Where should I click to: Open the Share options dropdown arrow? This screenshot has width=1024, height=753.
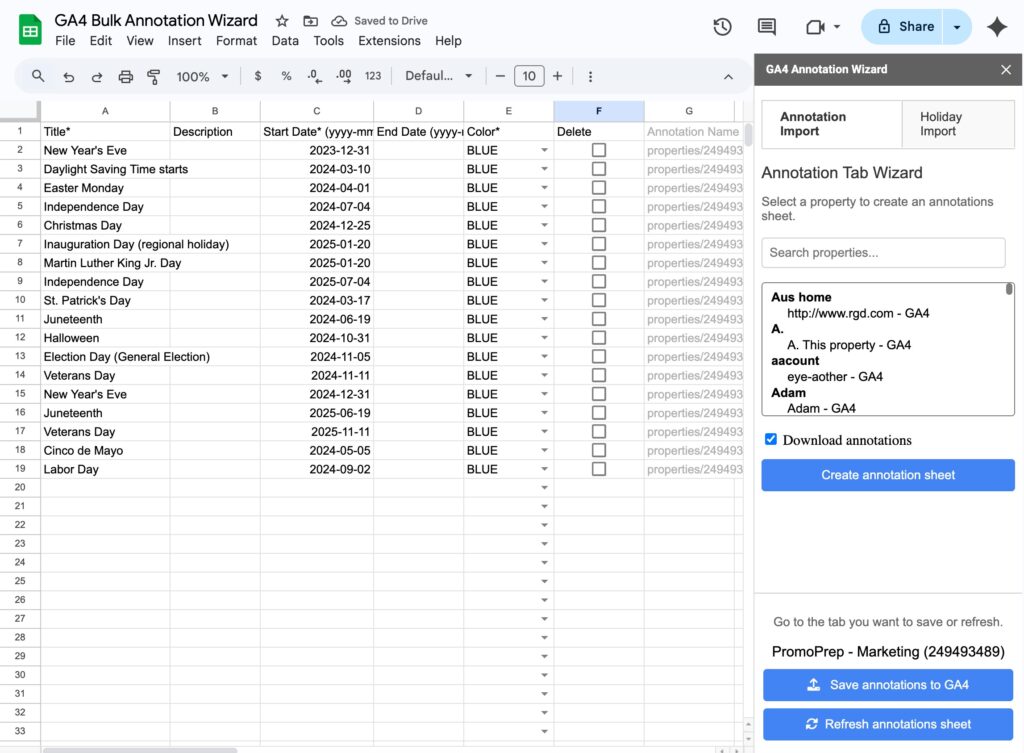pyautogui.click(x=957, y=27)
